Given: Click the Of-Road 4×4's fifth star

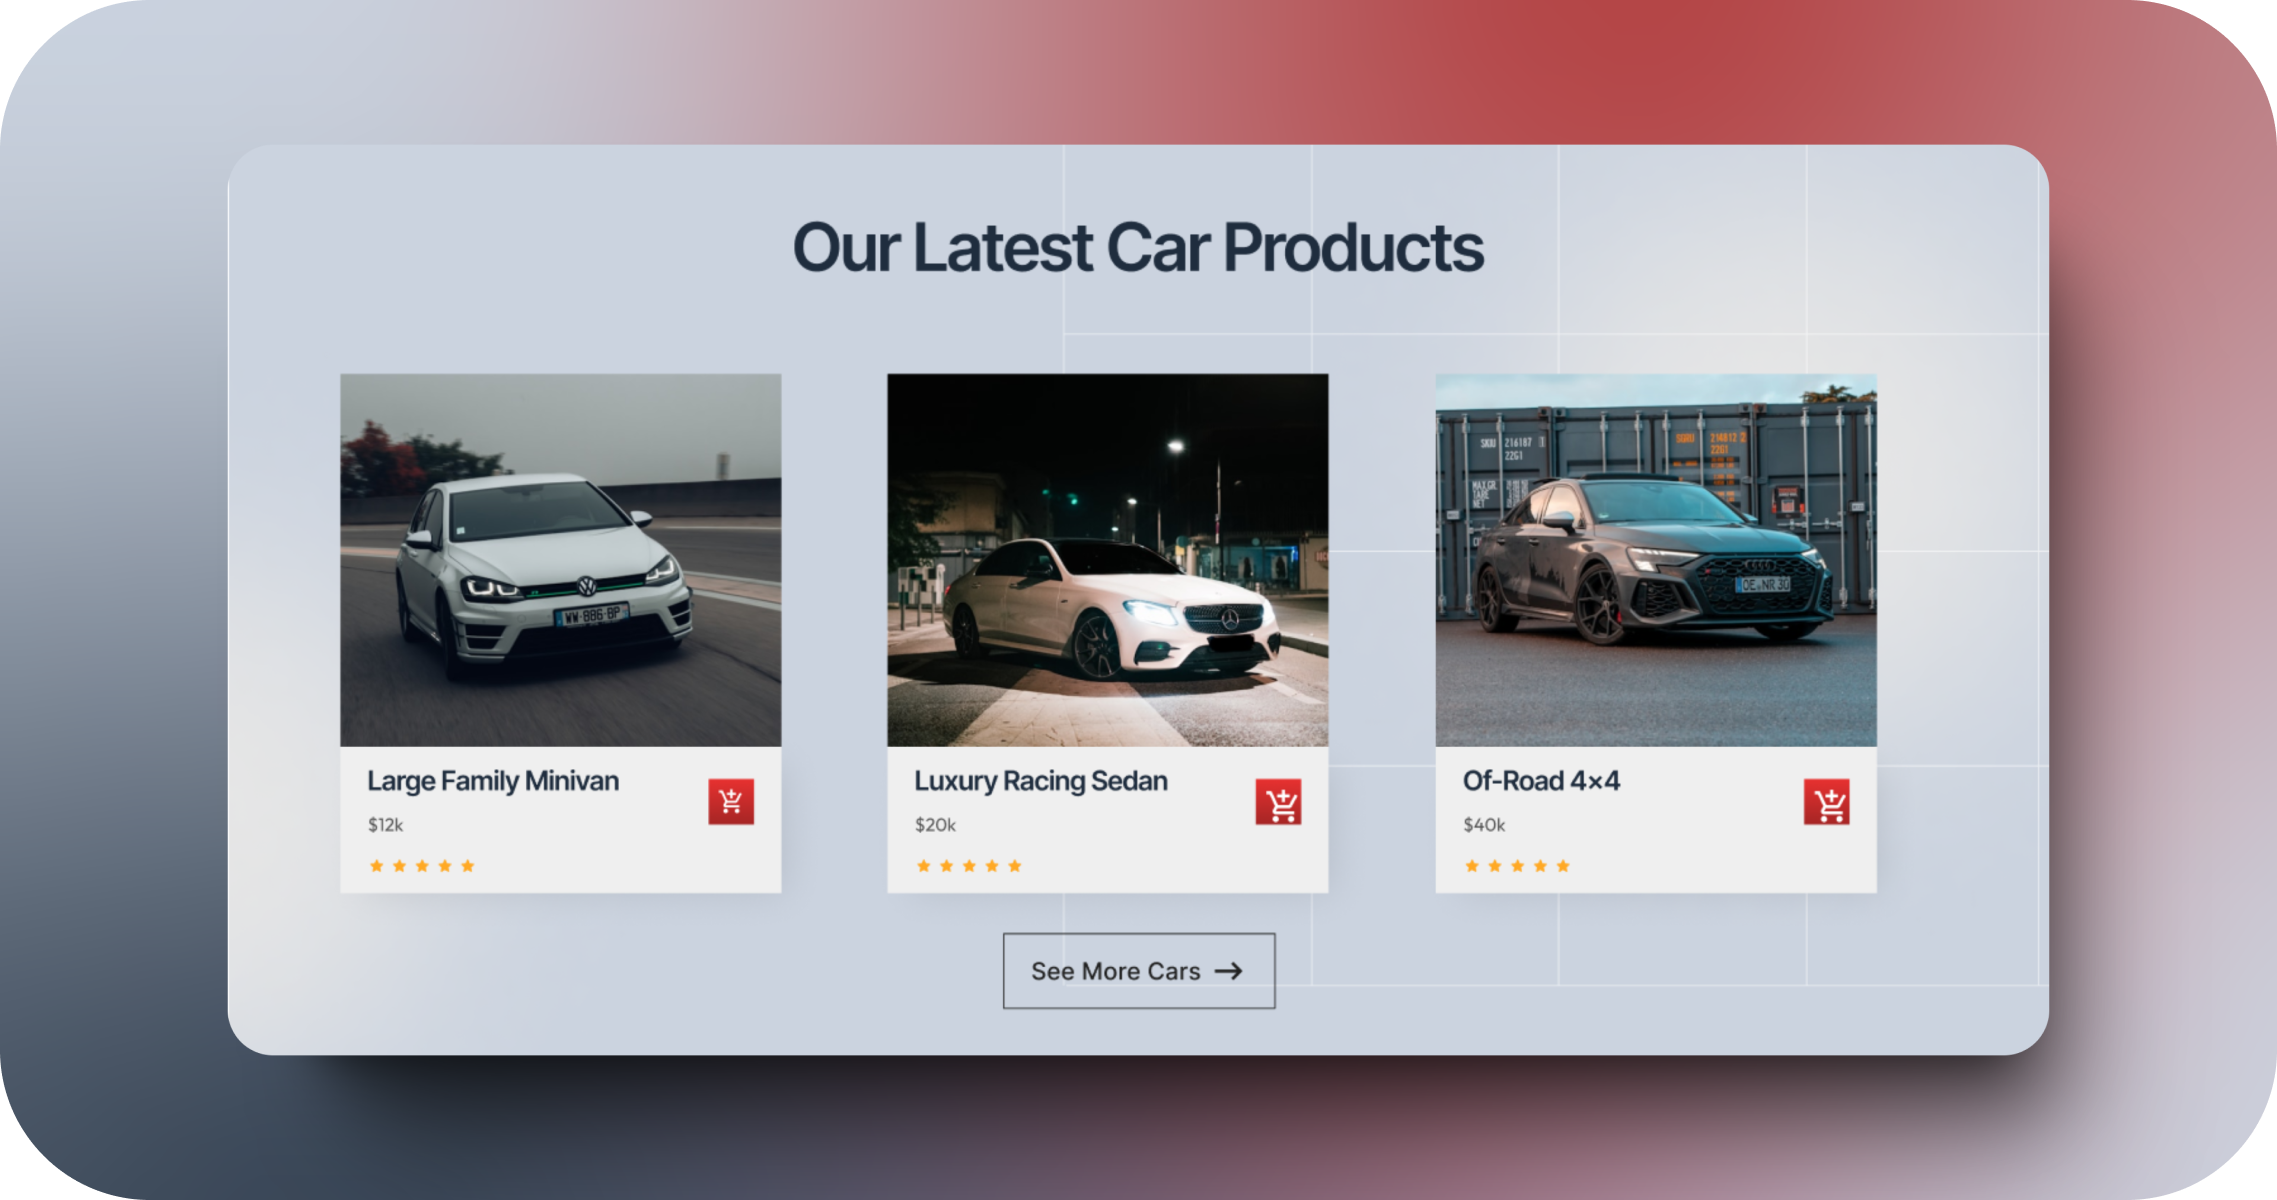Looking at the screenshot, I should tap(1563, 866).
